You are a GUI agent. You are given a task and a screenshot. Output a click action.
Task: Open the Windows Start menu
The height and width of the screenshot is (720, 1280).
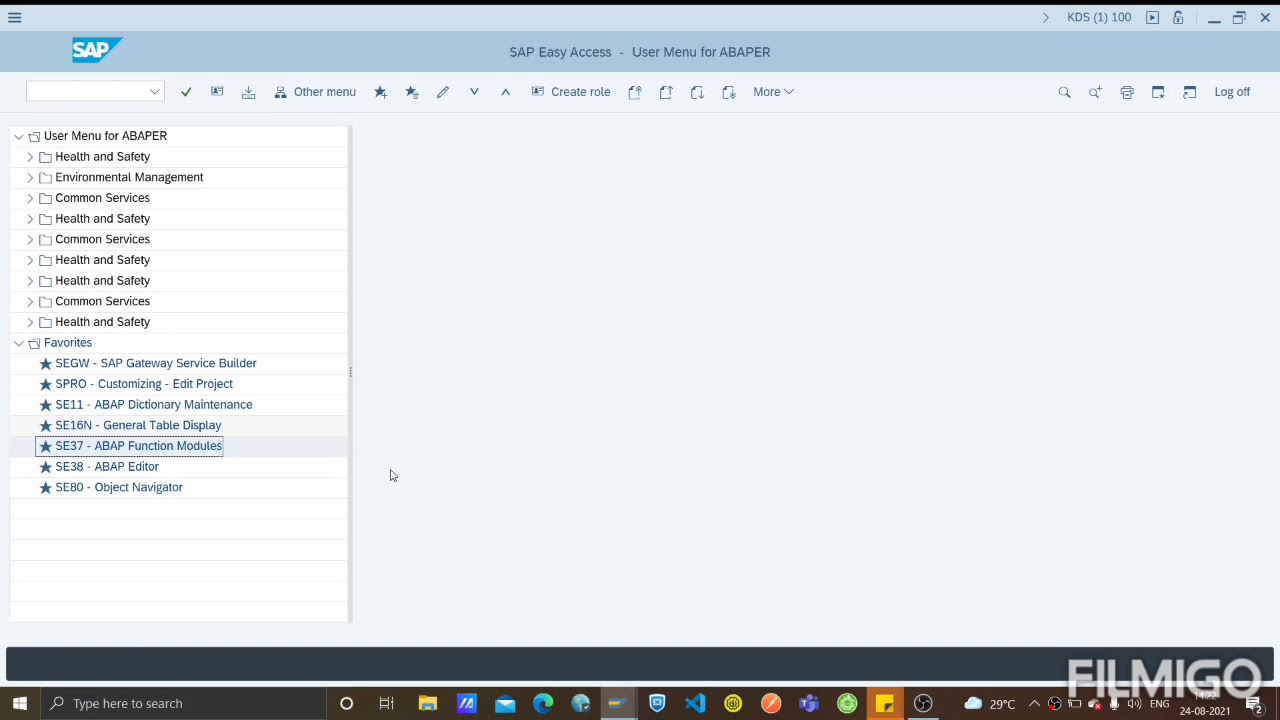(x=20, y=703)
